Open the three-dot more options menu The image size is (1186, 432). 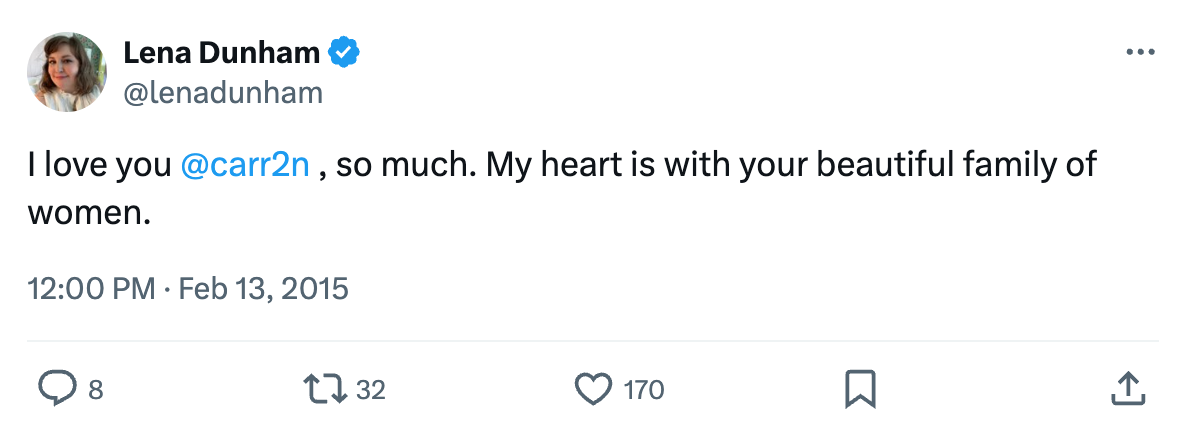click(x=1140, y=52)
